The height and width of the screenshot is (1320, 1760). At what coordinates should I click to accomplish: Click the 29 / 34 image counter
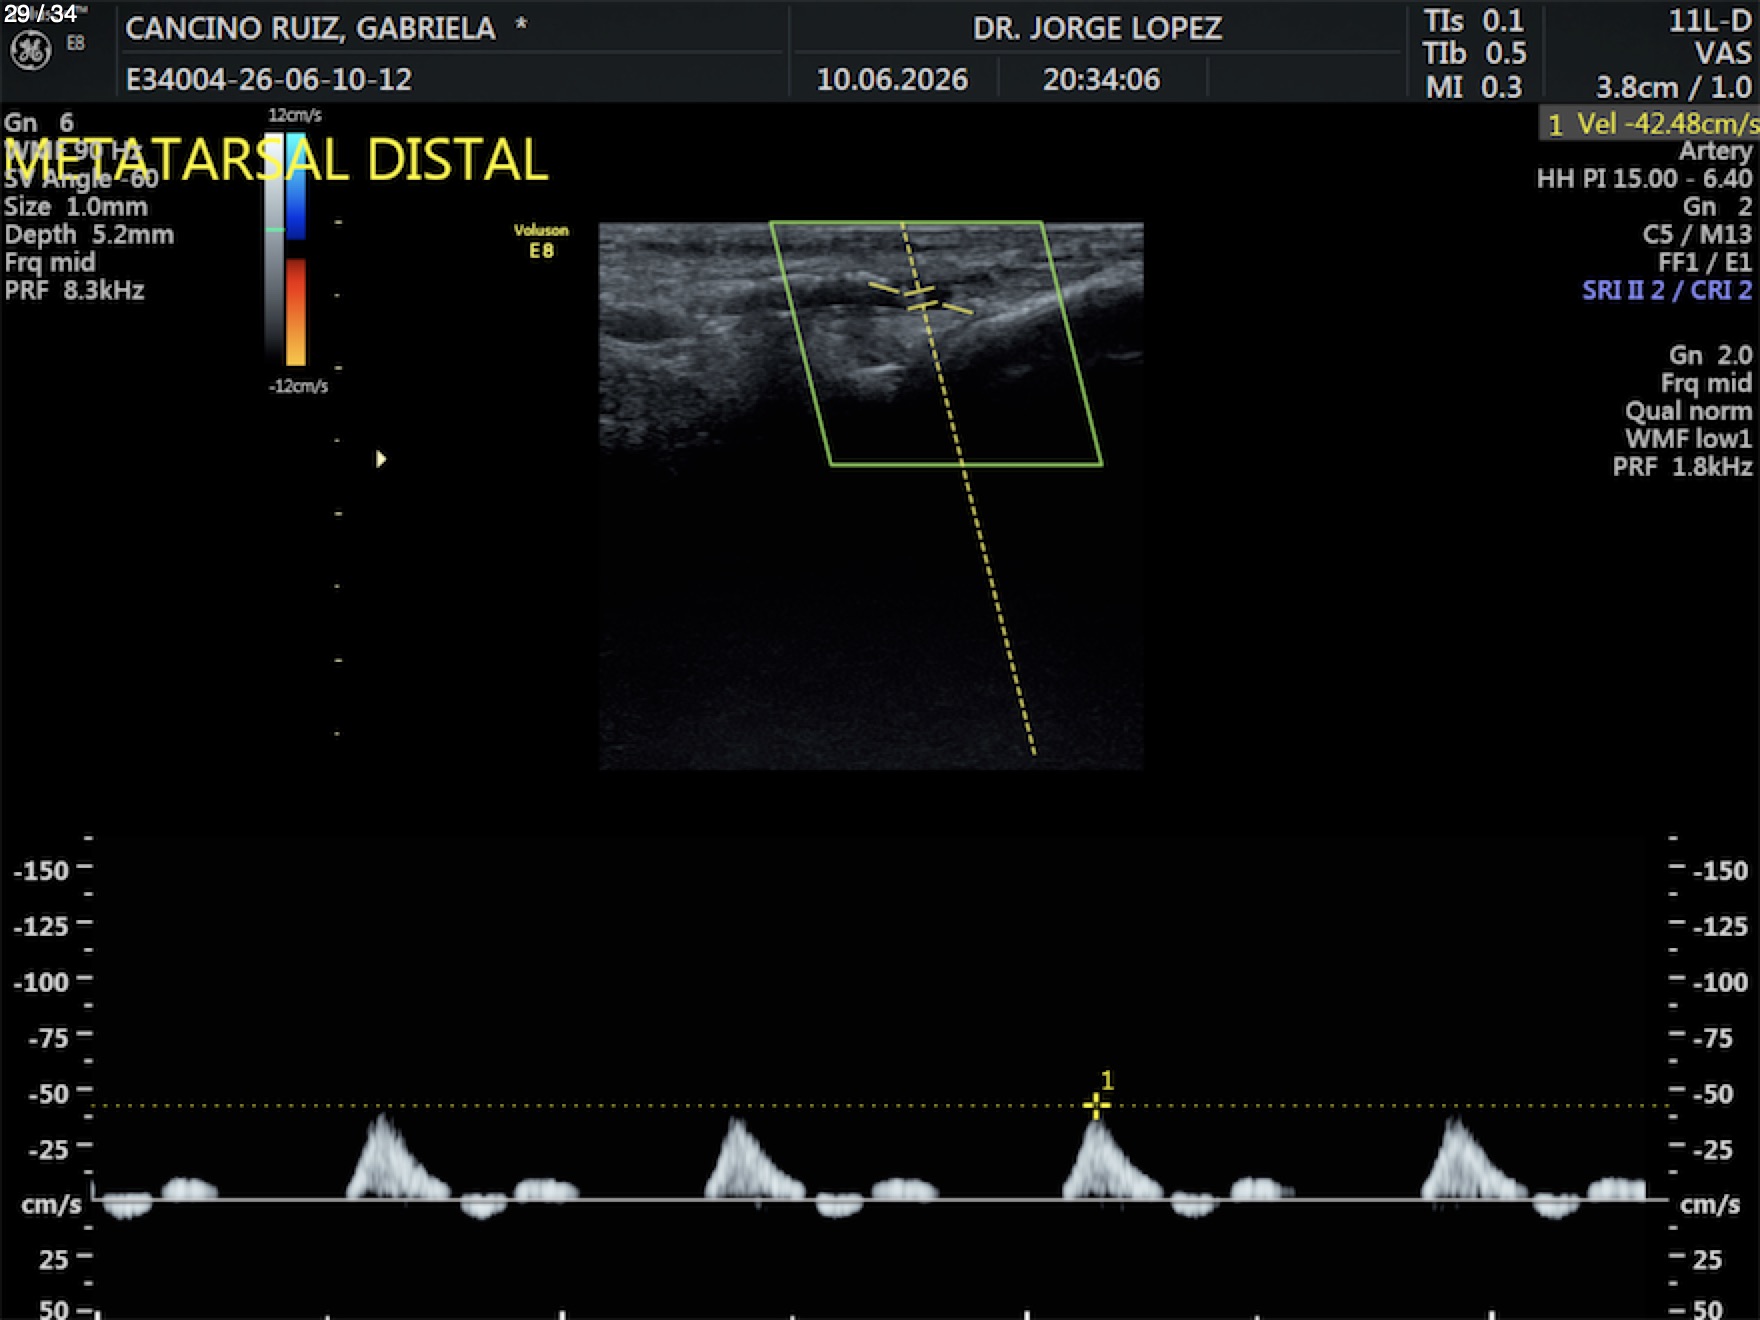(x=40, y=13)
